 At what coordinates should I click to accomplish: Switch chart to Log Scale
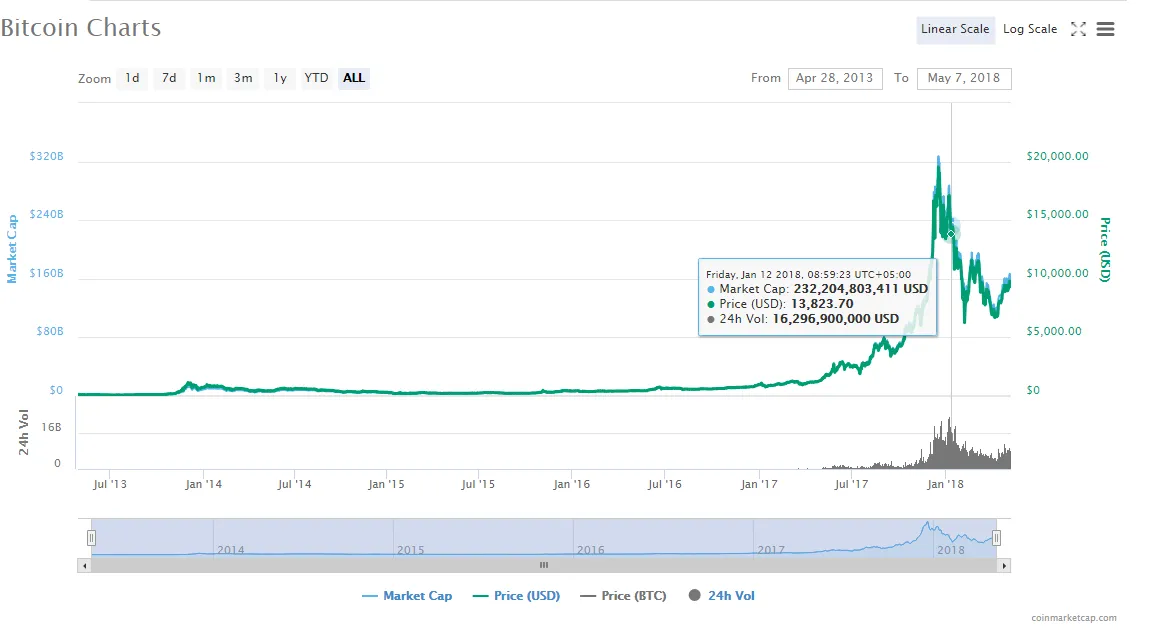(1030, 29)
